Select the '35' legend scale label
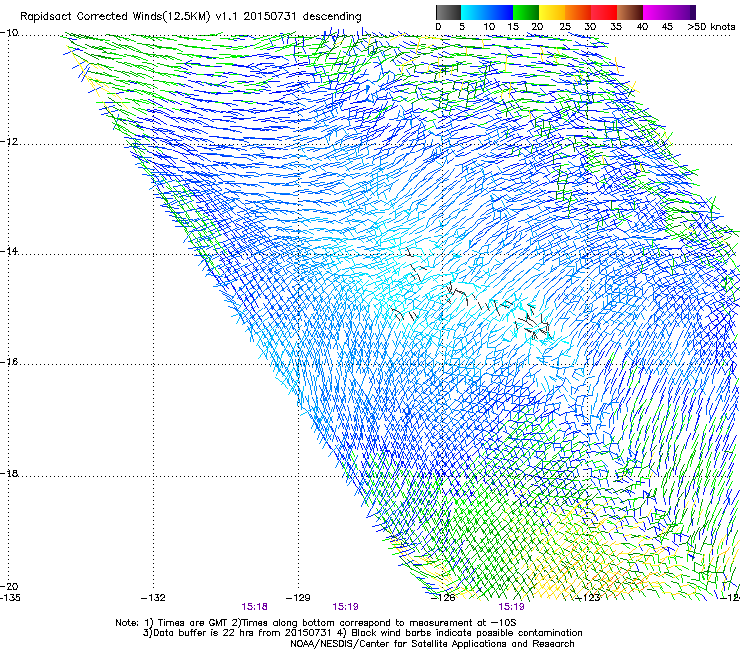The image size is (740, 650). (616, 26)
